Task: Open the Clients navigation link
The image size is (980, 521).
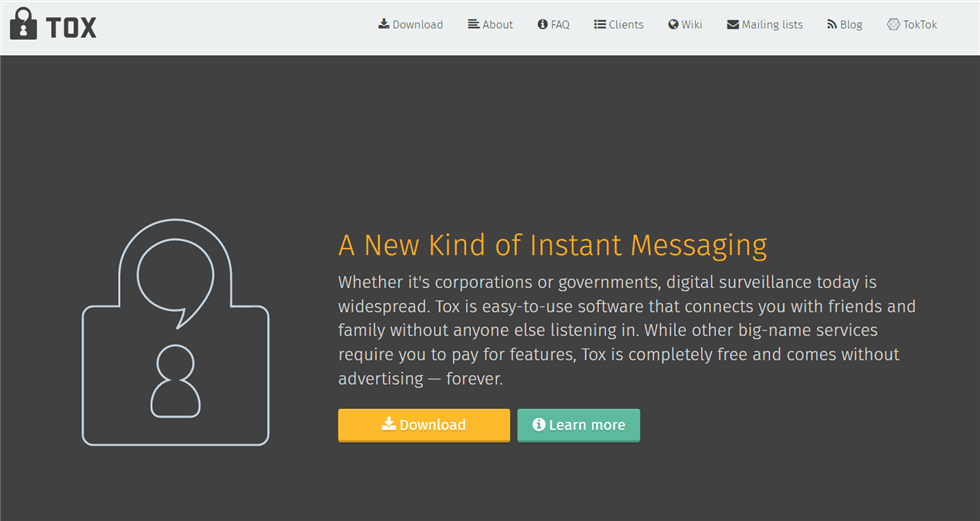Action: point(618,24)
